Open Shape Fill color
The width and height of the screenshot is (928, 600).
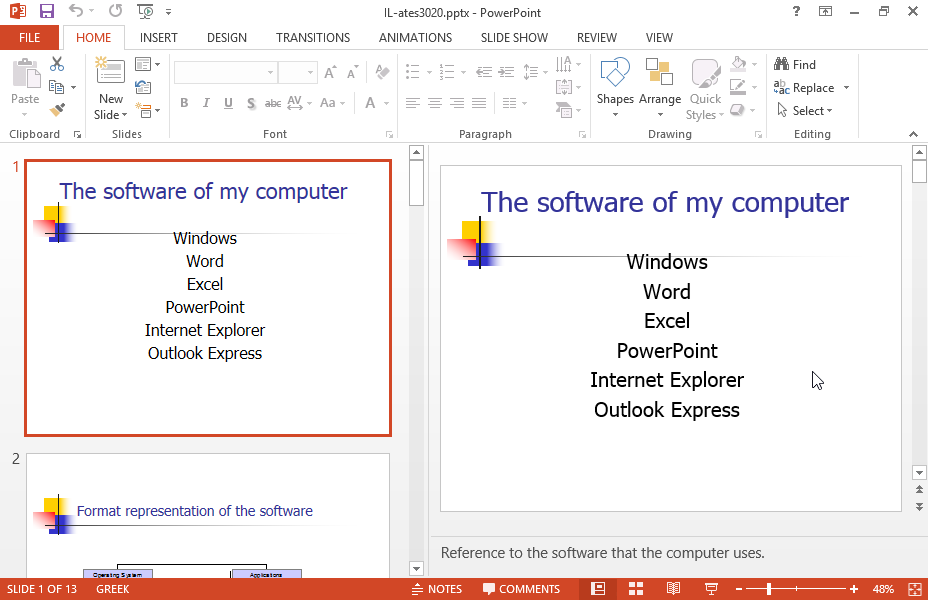(743, 64)
